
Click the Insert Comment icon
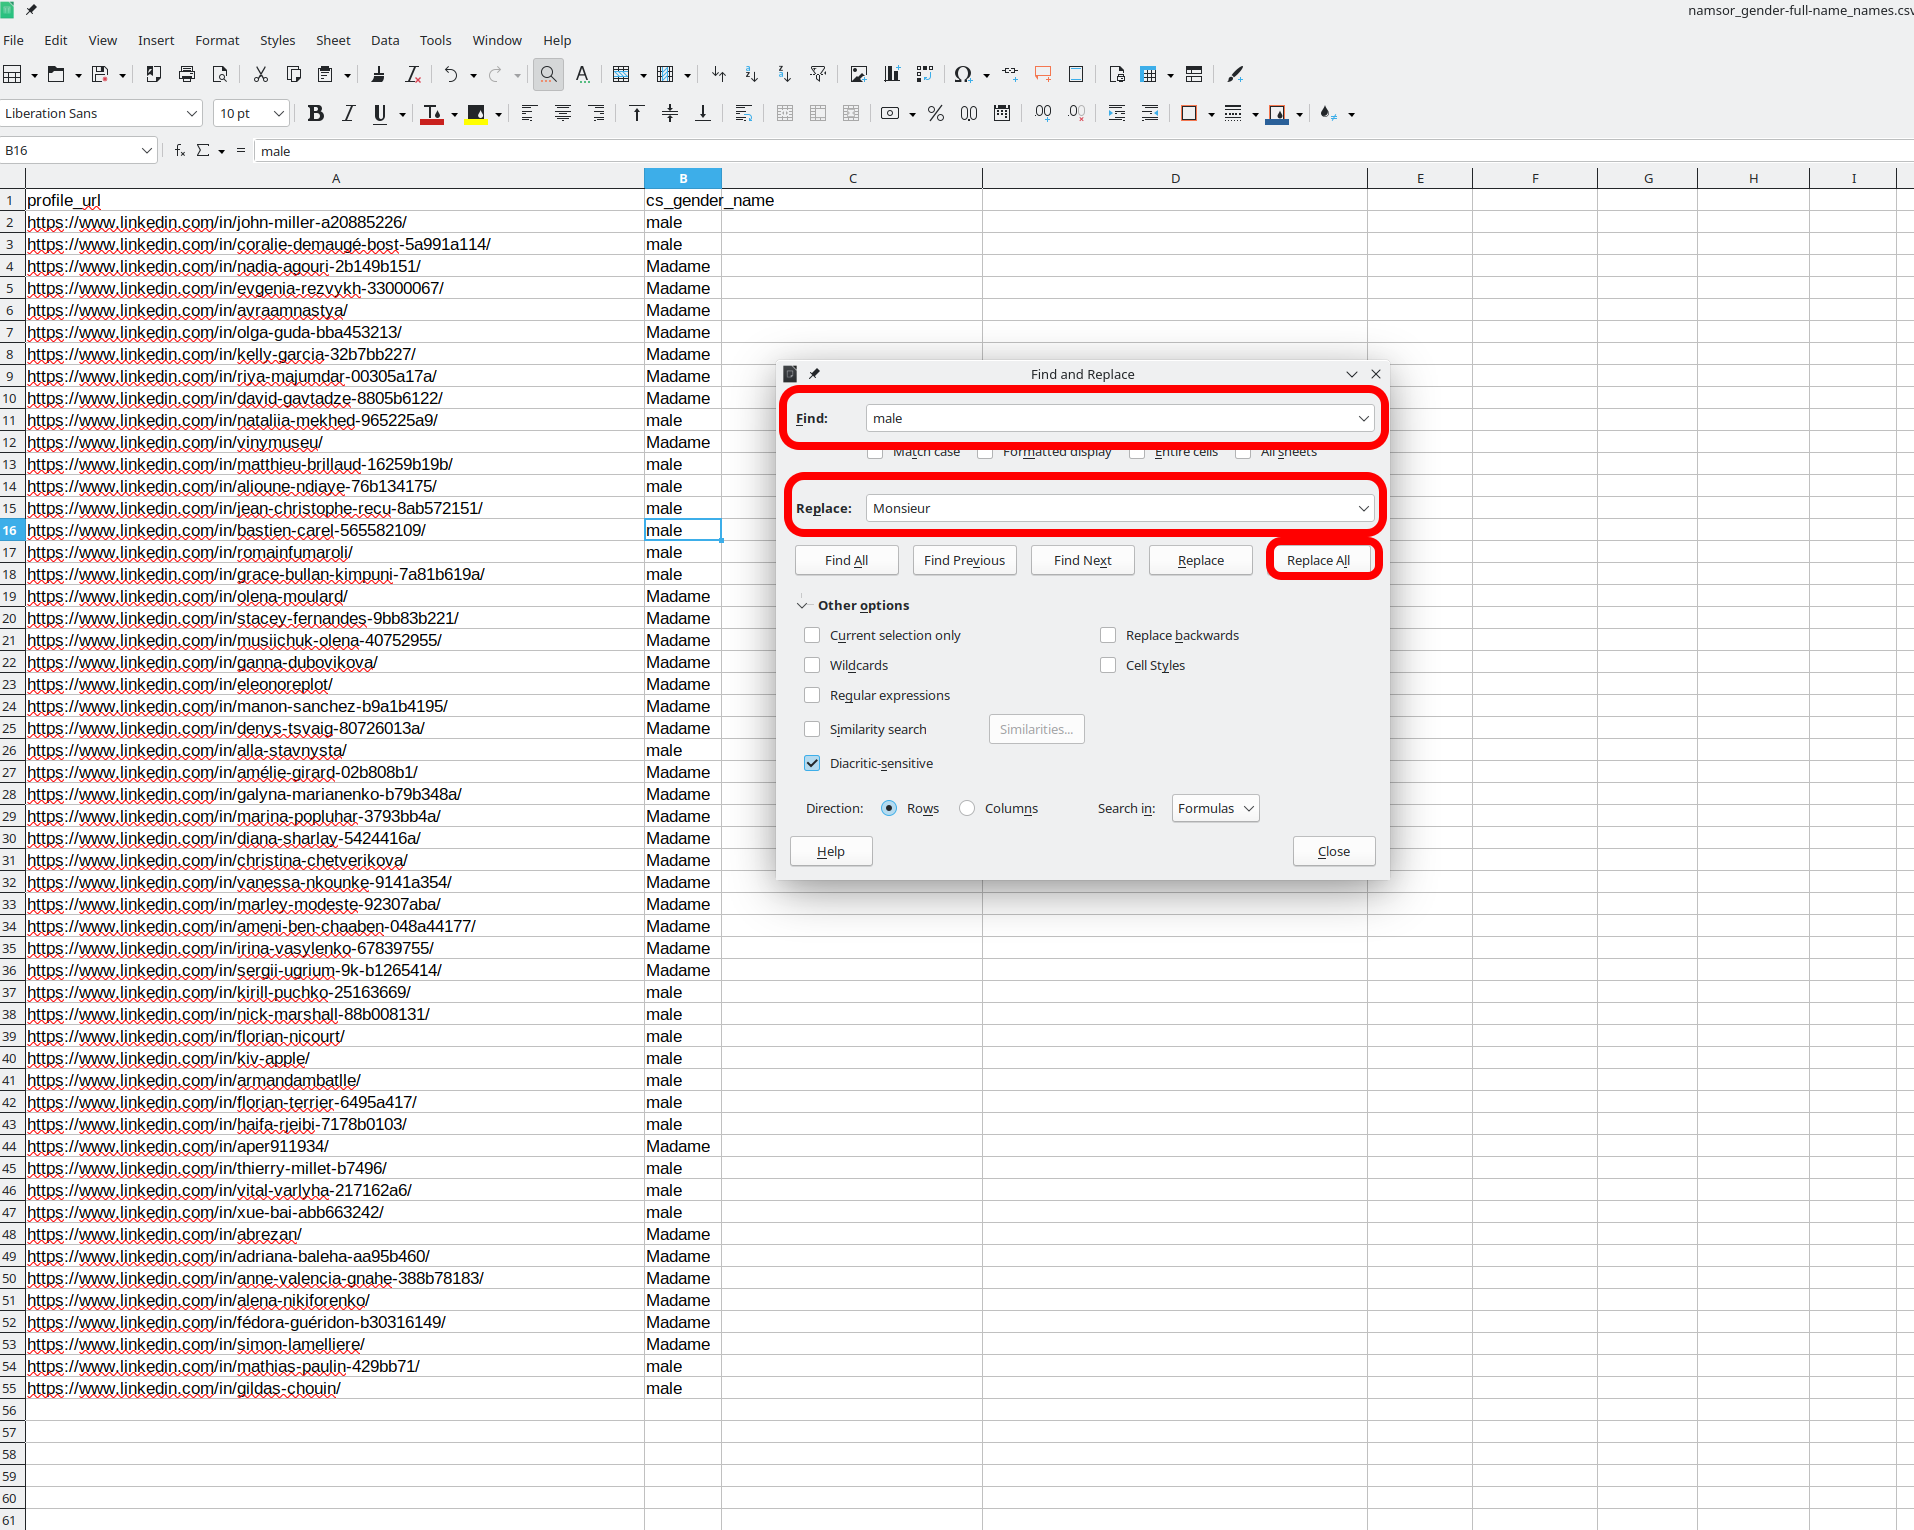point(1043,74)
